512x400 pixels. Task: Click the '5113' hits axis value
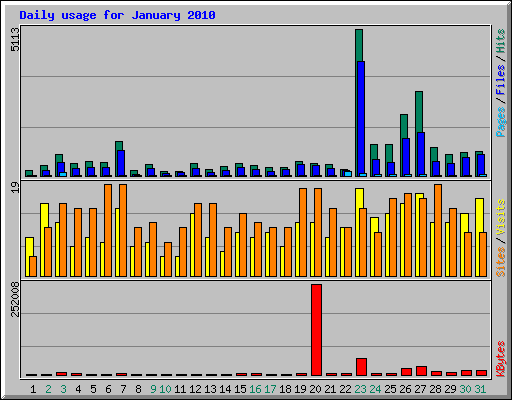point(15,40)
